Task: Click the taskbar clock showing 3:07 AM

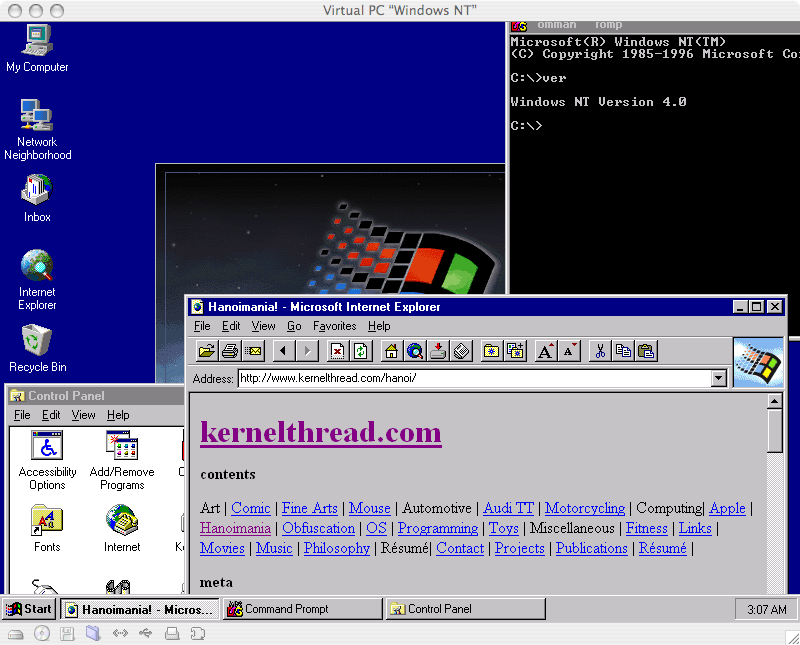Action: tap(767, 609)
